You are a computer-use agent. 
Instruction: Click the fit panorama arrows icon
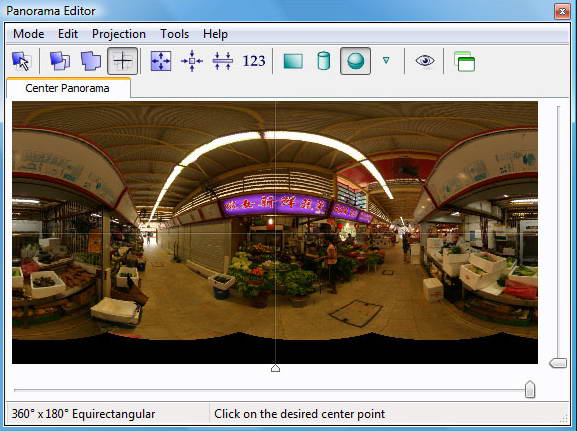161,61
